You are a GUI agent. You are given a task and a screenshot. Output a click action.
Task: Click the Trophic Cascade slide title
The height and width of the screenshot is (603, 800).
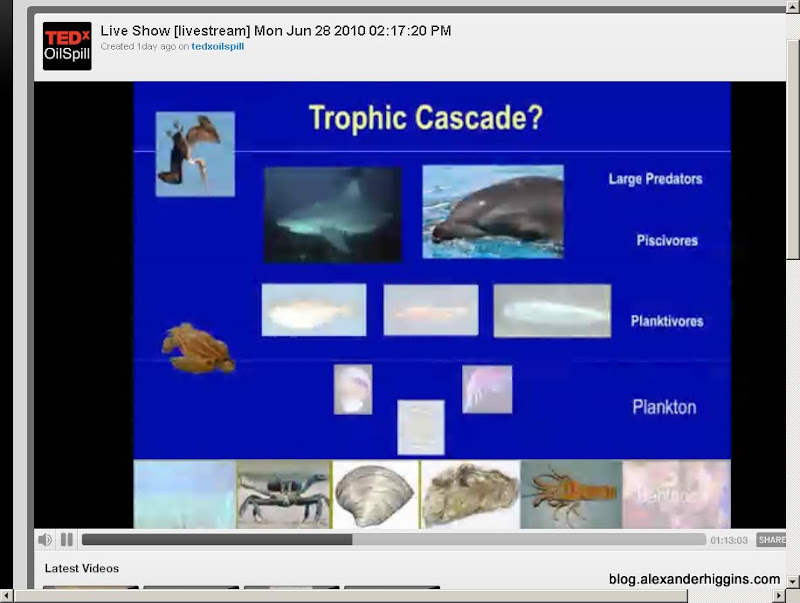tap(426, 117)
